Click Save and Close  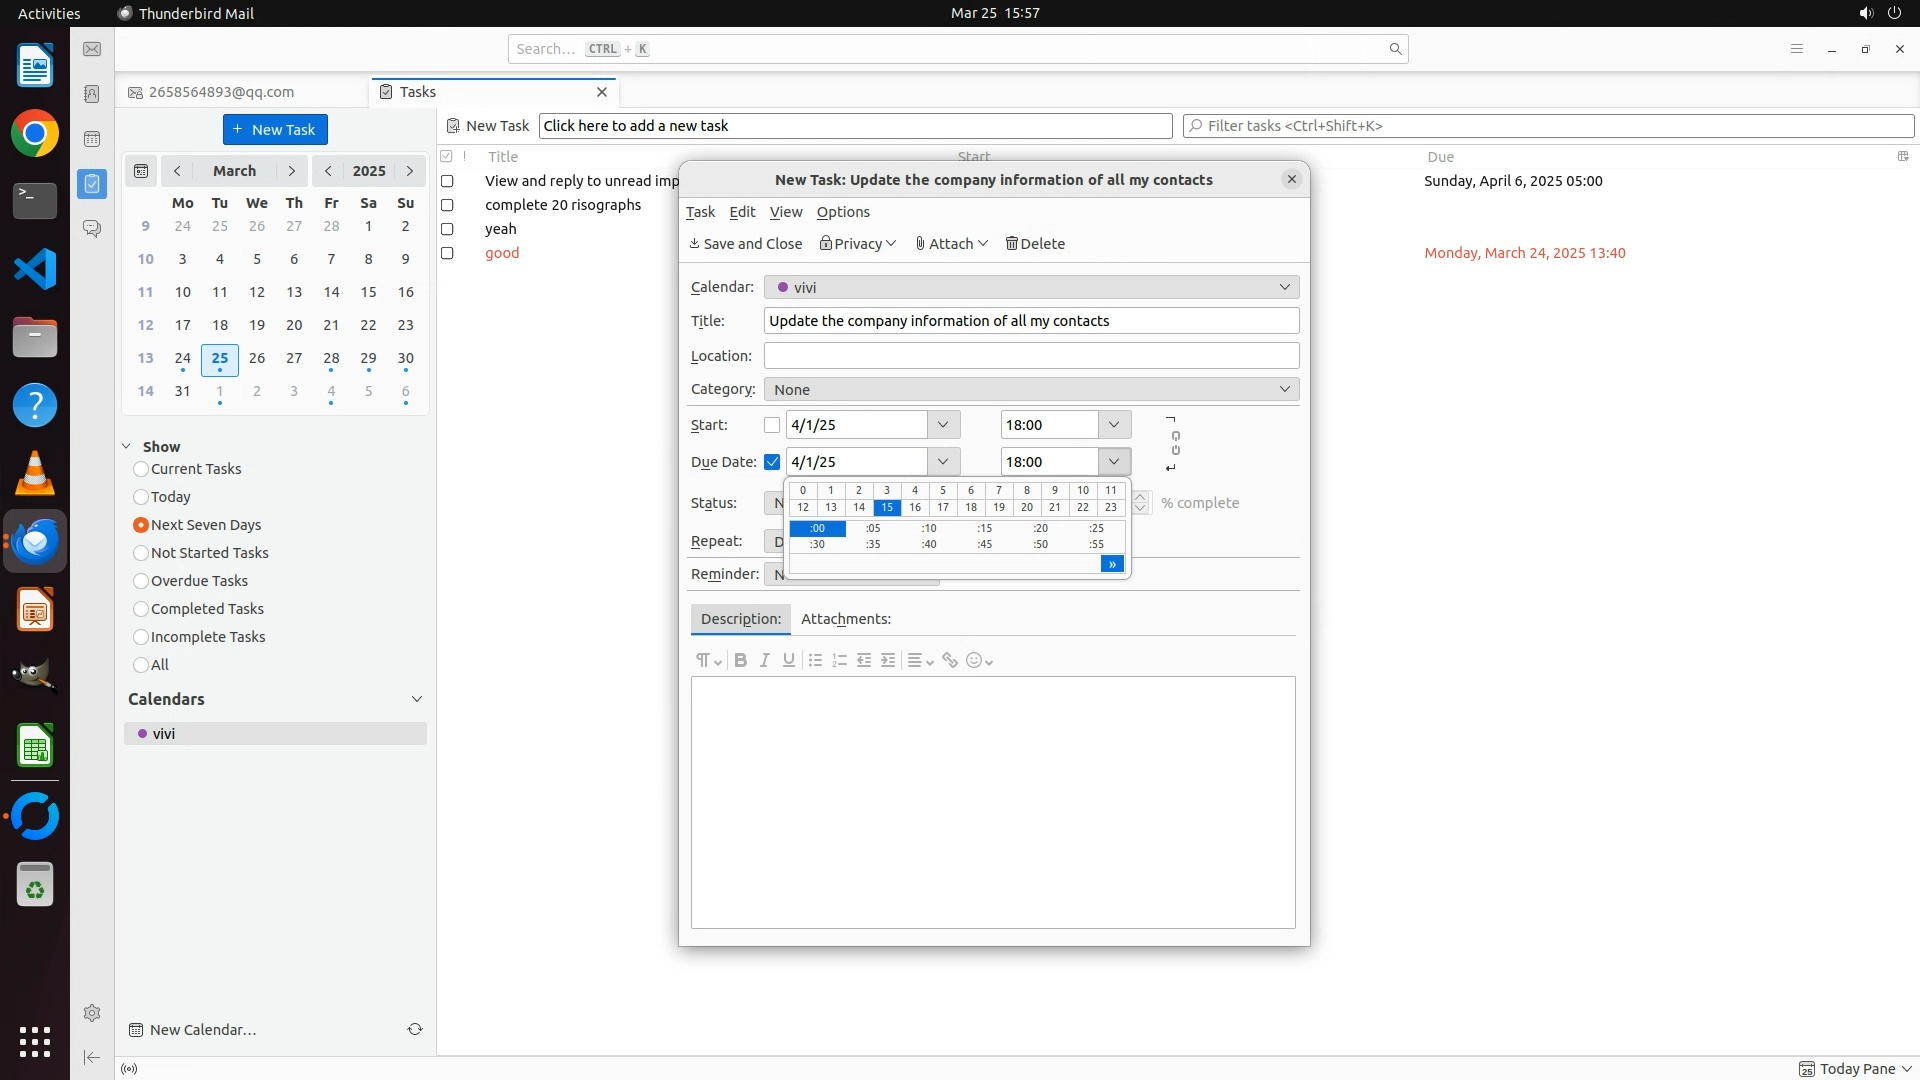pyautogui.click(x=746, y=244)
